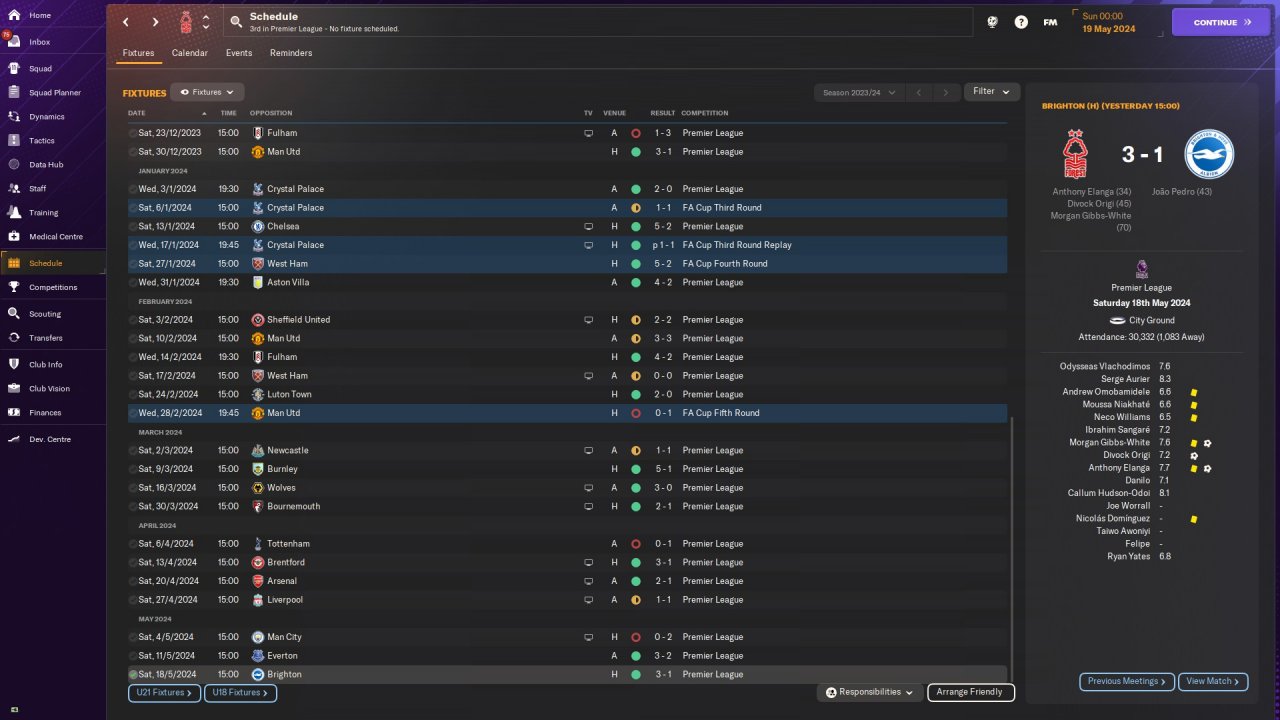Select the circle for Fulham 23/12/2023 row
The image size is (1280, 720).
click(x=133, y=133)
